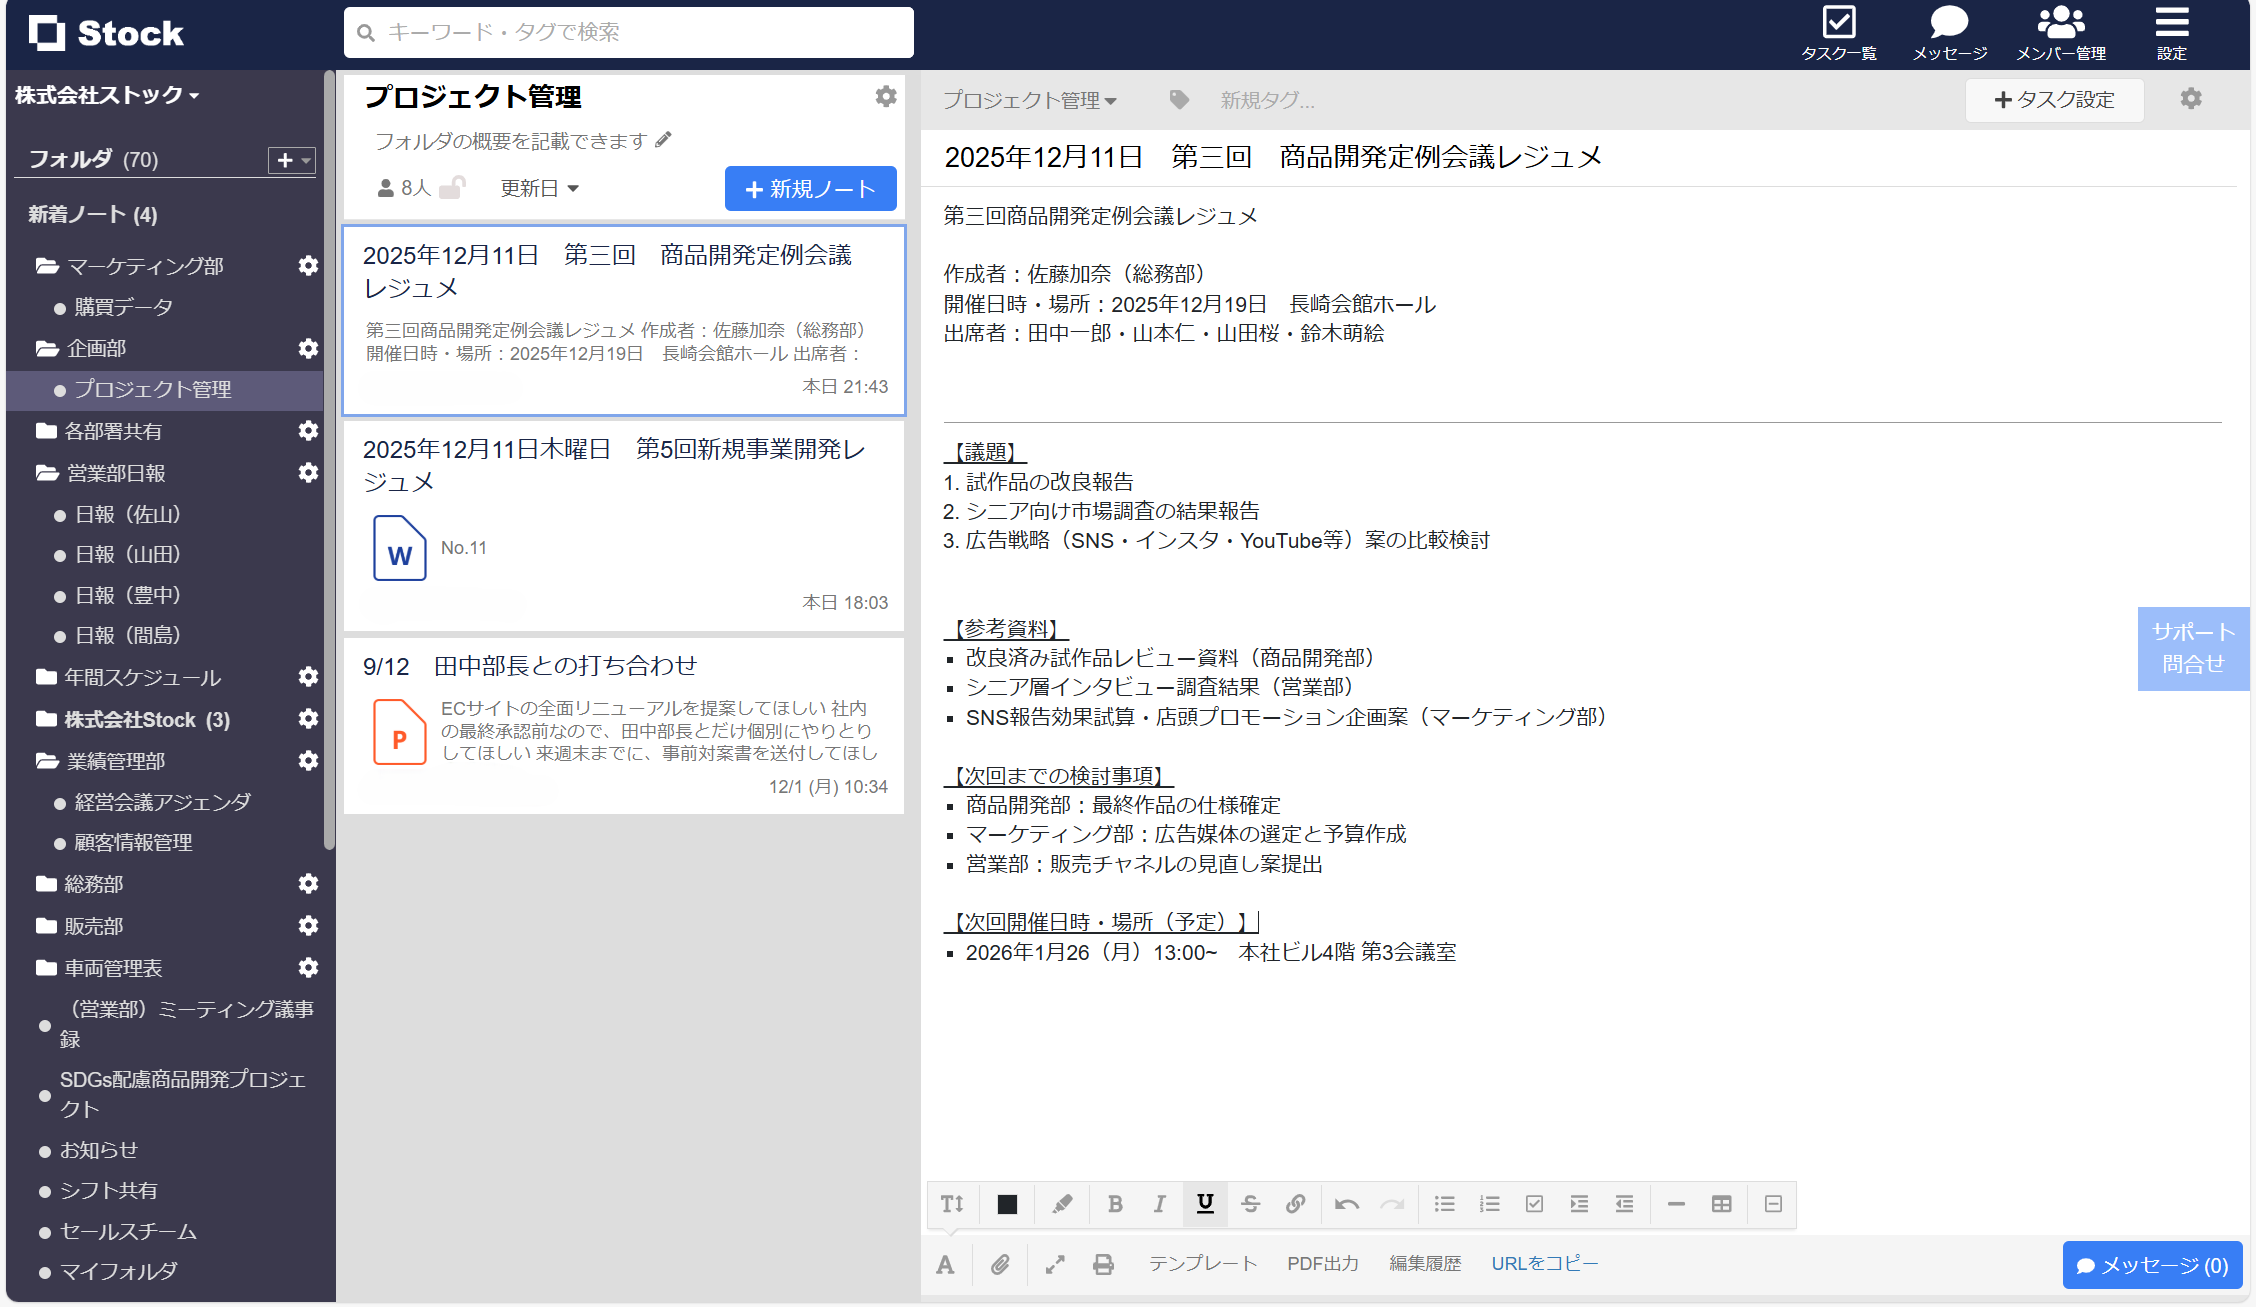
Task: Enable strikethrough formatting
Action: pos(1250,1204)
